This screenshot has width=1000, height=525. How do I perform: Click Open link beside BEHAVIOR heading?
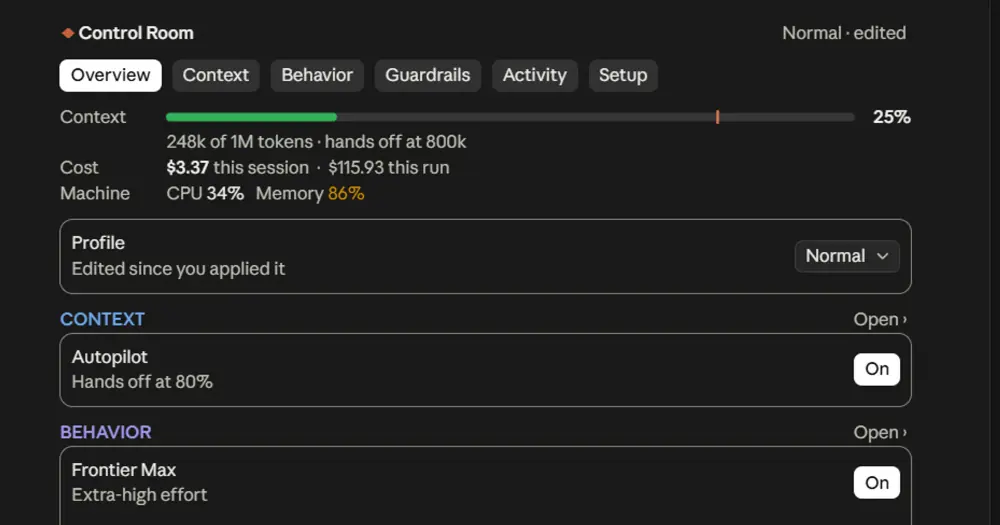880,432
